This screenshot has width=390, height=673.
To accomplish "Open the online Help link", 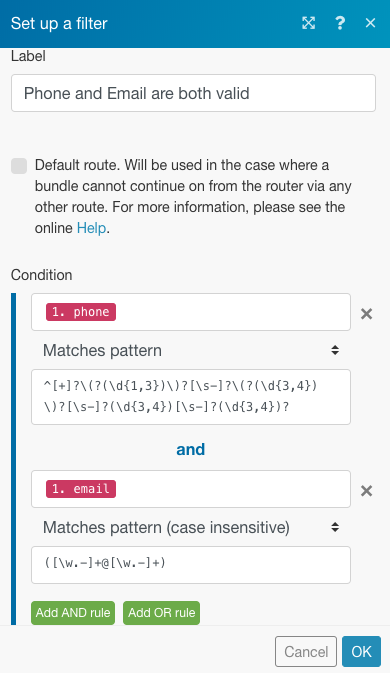I will 91,228.
